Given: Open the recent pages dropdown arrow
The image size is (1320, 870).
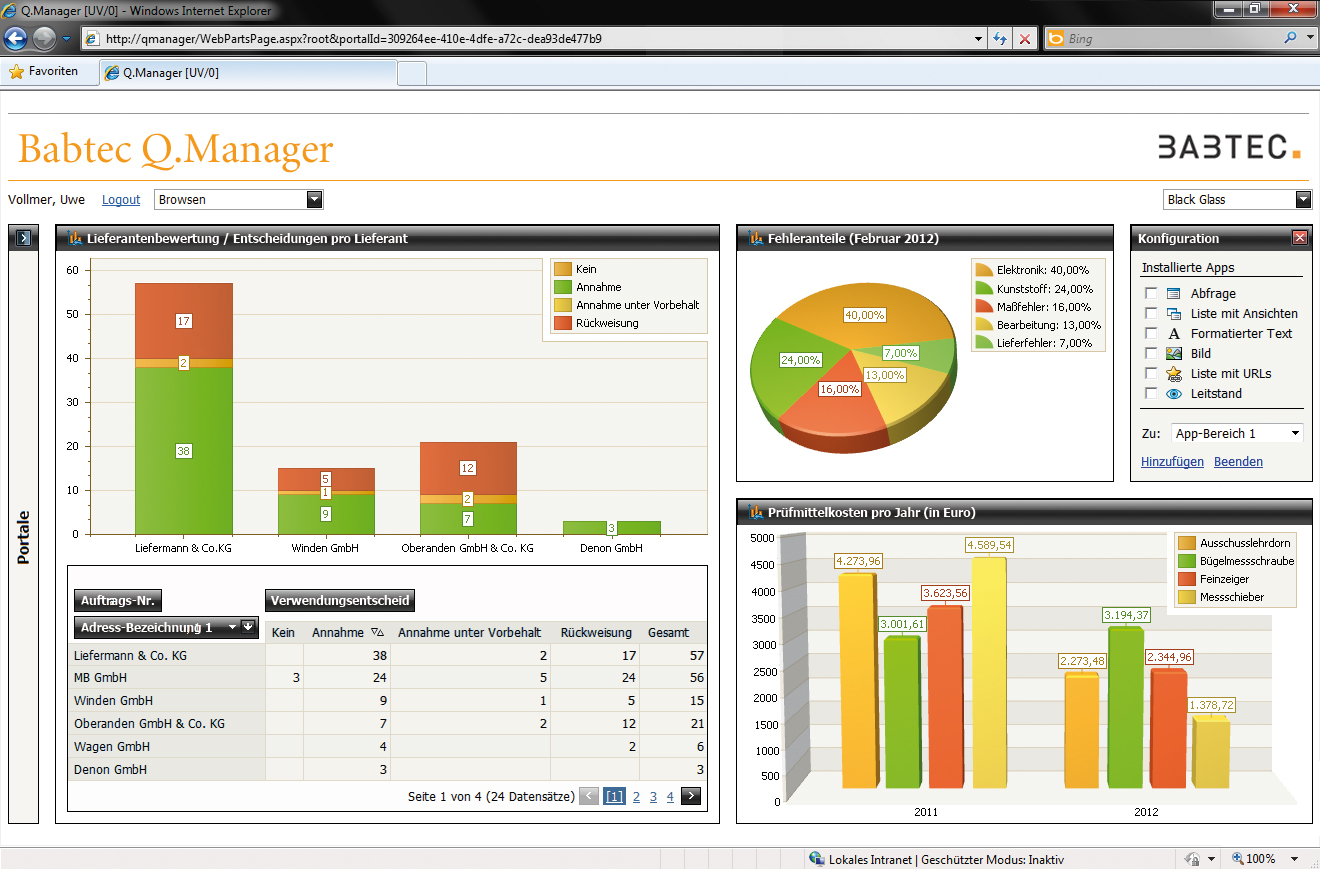Looking at the screenshot, I should [66, 39].
